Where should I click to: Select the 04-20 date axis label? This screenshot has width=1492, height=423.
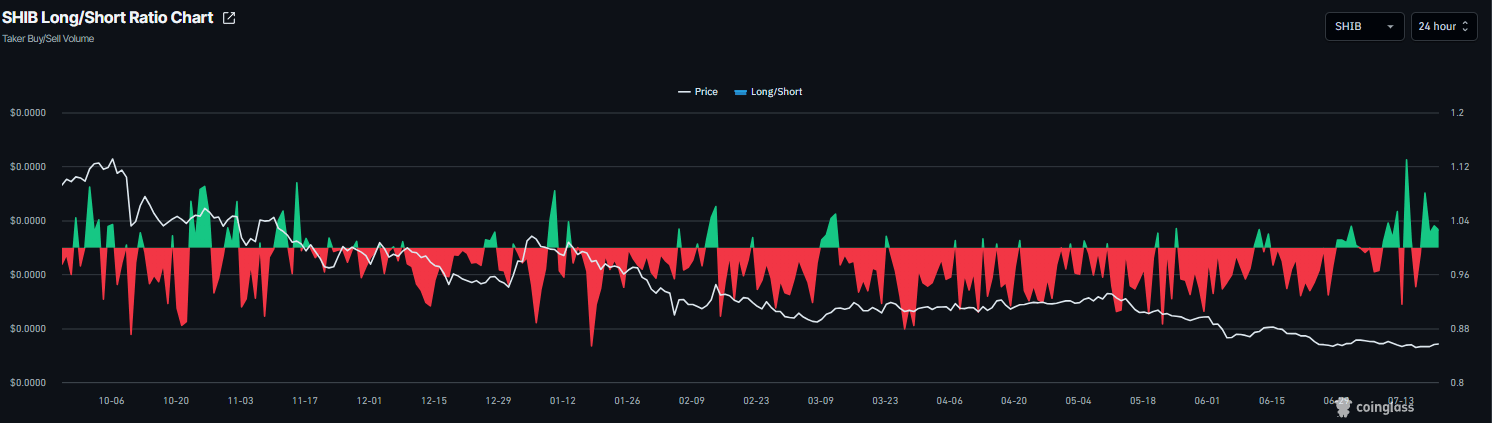(x=1014, y=400)
